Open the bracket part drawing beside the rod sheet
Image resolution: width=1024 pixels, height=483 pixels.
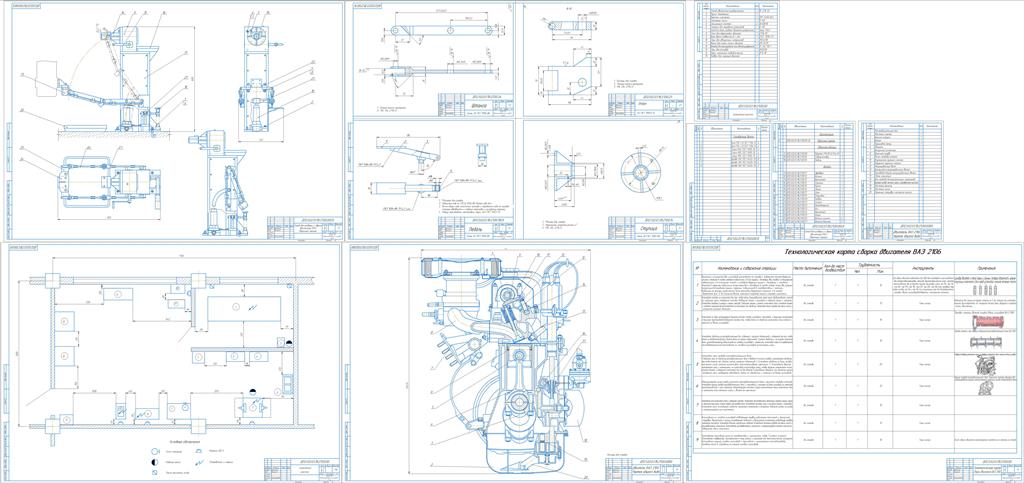(x=603, y=60)
